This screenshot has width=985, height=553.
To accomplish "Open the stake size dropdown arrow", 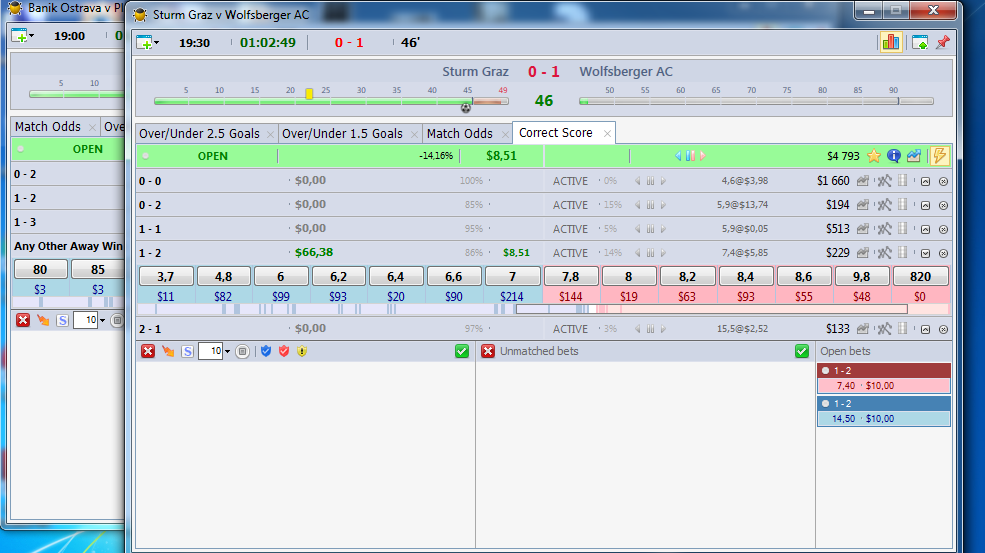I will tap(227, 352).
